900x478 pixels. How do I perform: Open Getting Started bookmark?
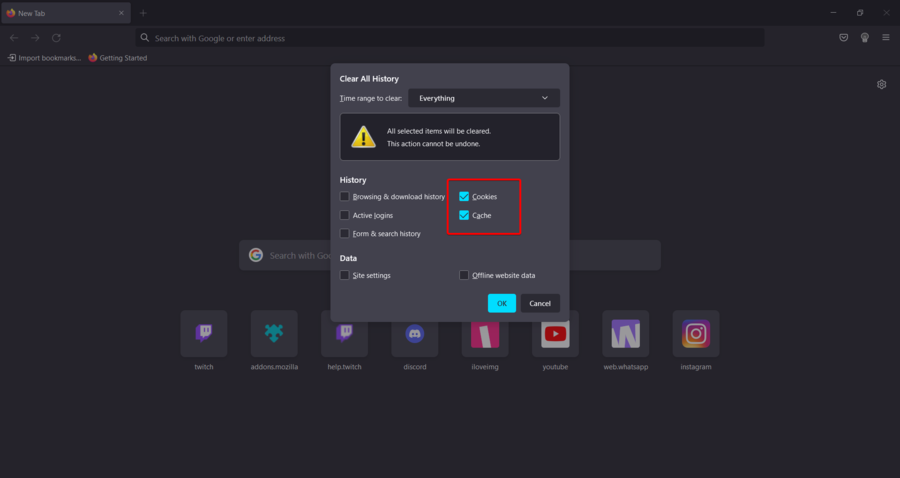pyautogui.click(x=118, y=58)
